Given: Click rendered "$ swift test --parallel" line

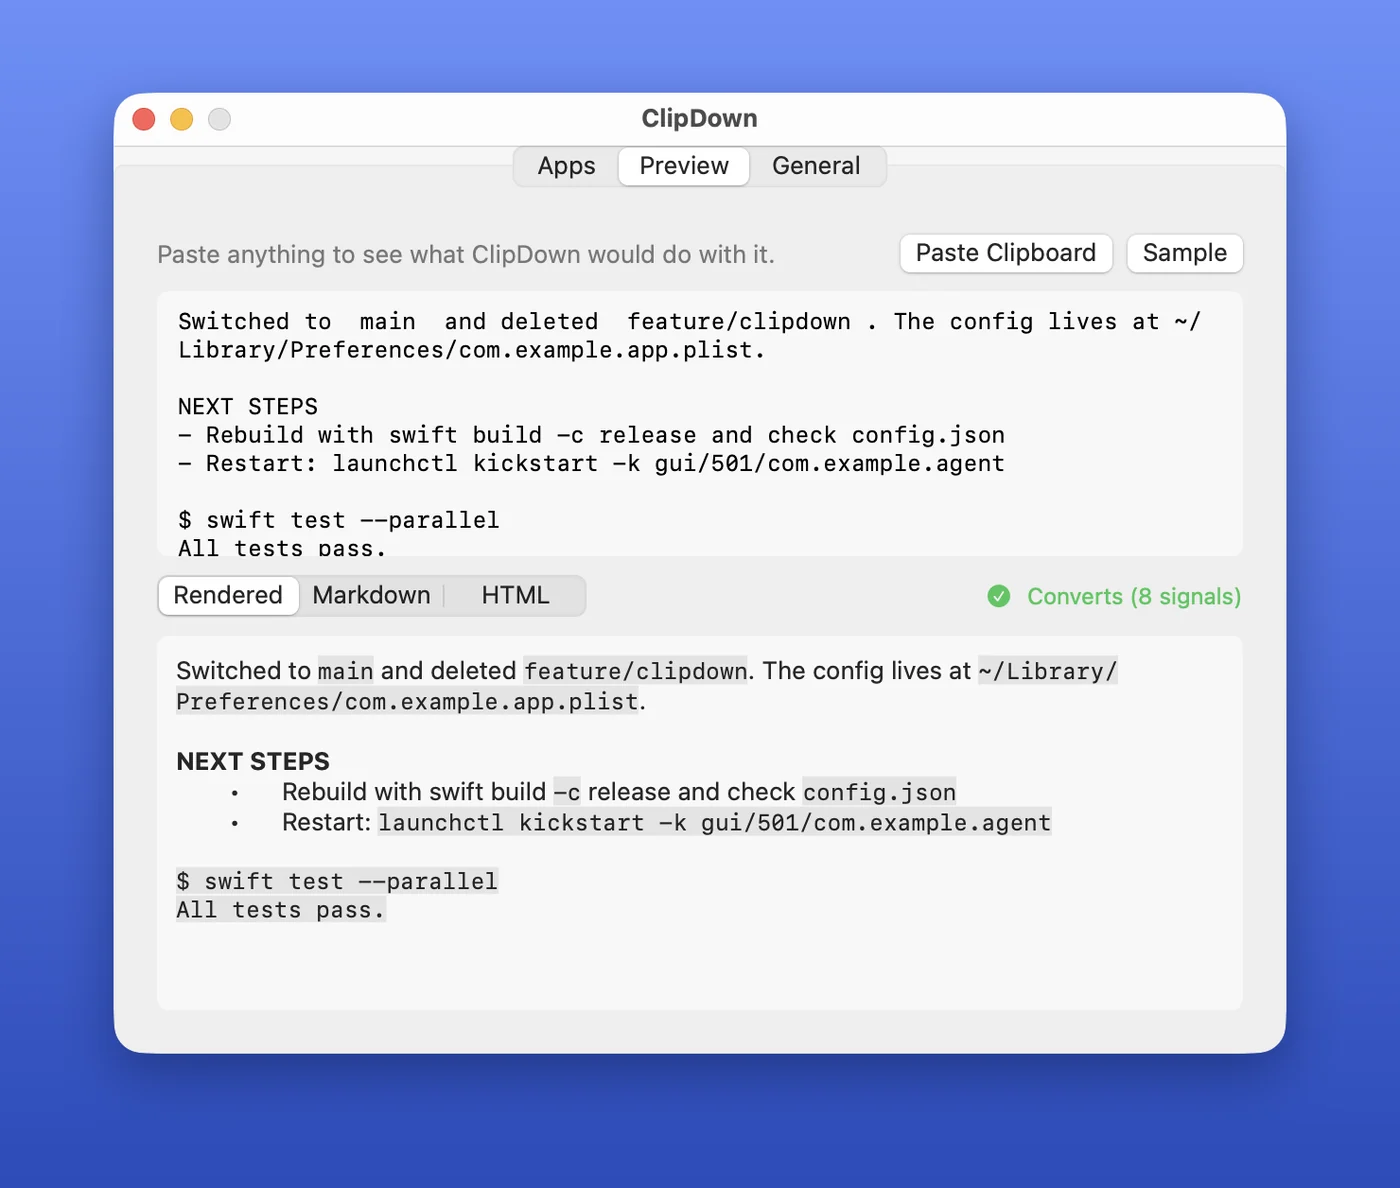Looking at the screenshot, I should coord(337,881).
